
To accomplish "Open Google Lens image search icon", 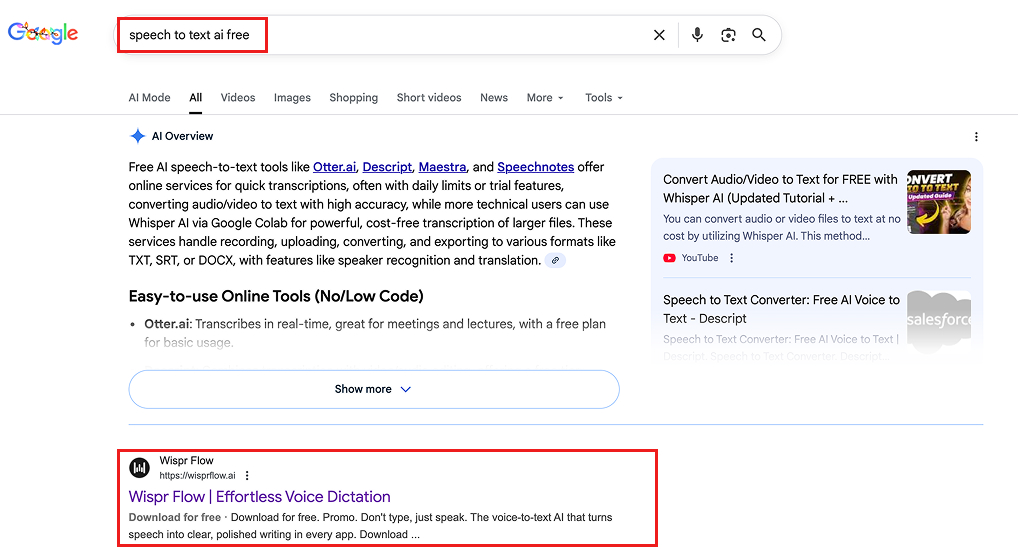I will pos(728,35).
